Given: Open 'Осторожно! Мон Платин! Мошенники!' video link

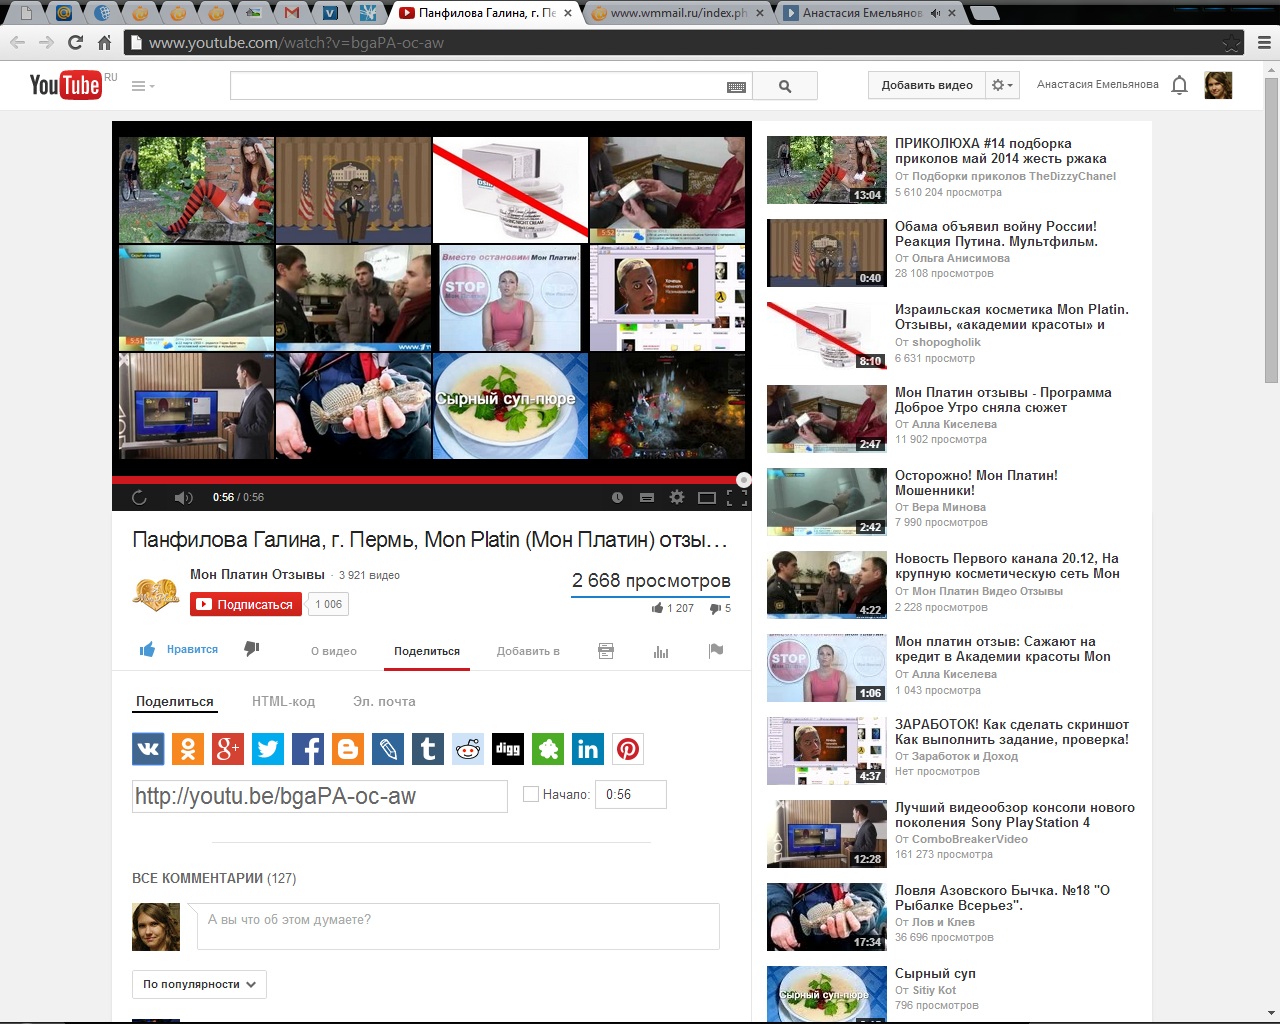Looking at the screenshot, I should tap(976, 483).
